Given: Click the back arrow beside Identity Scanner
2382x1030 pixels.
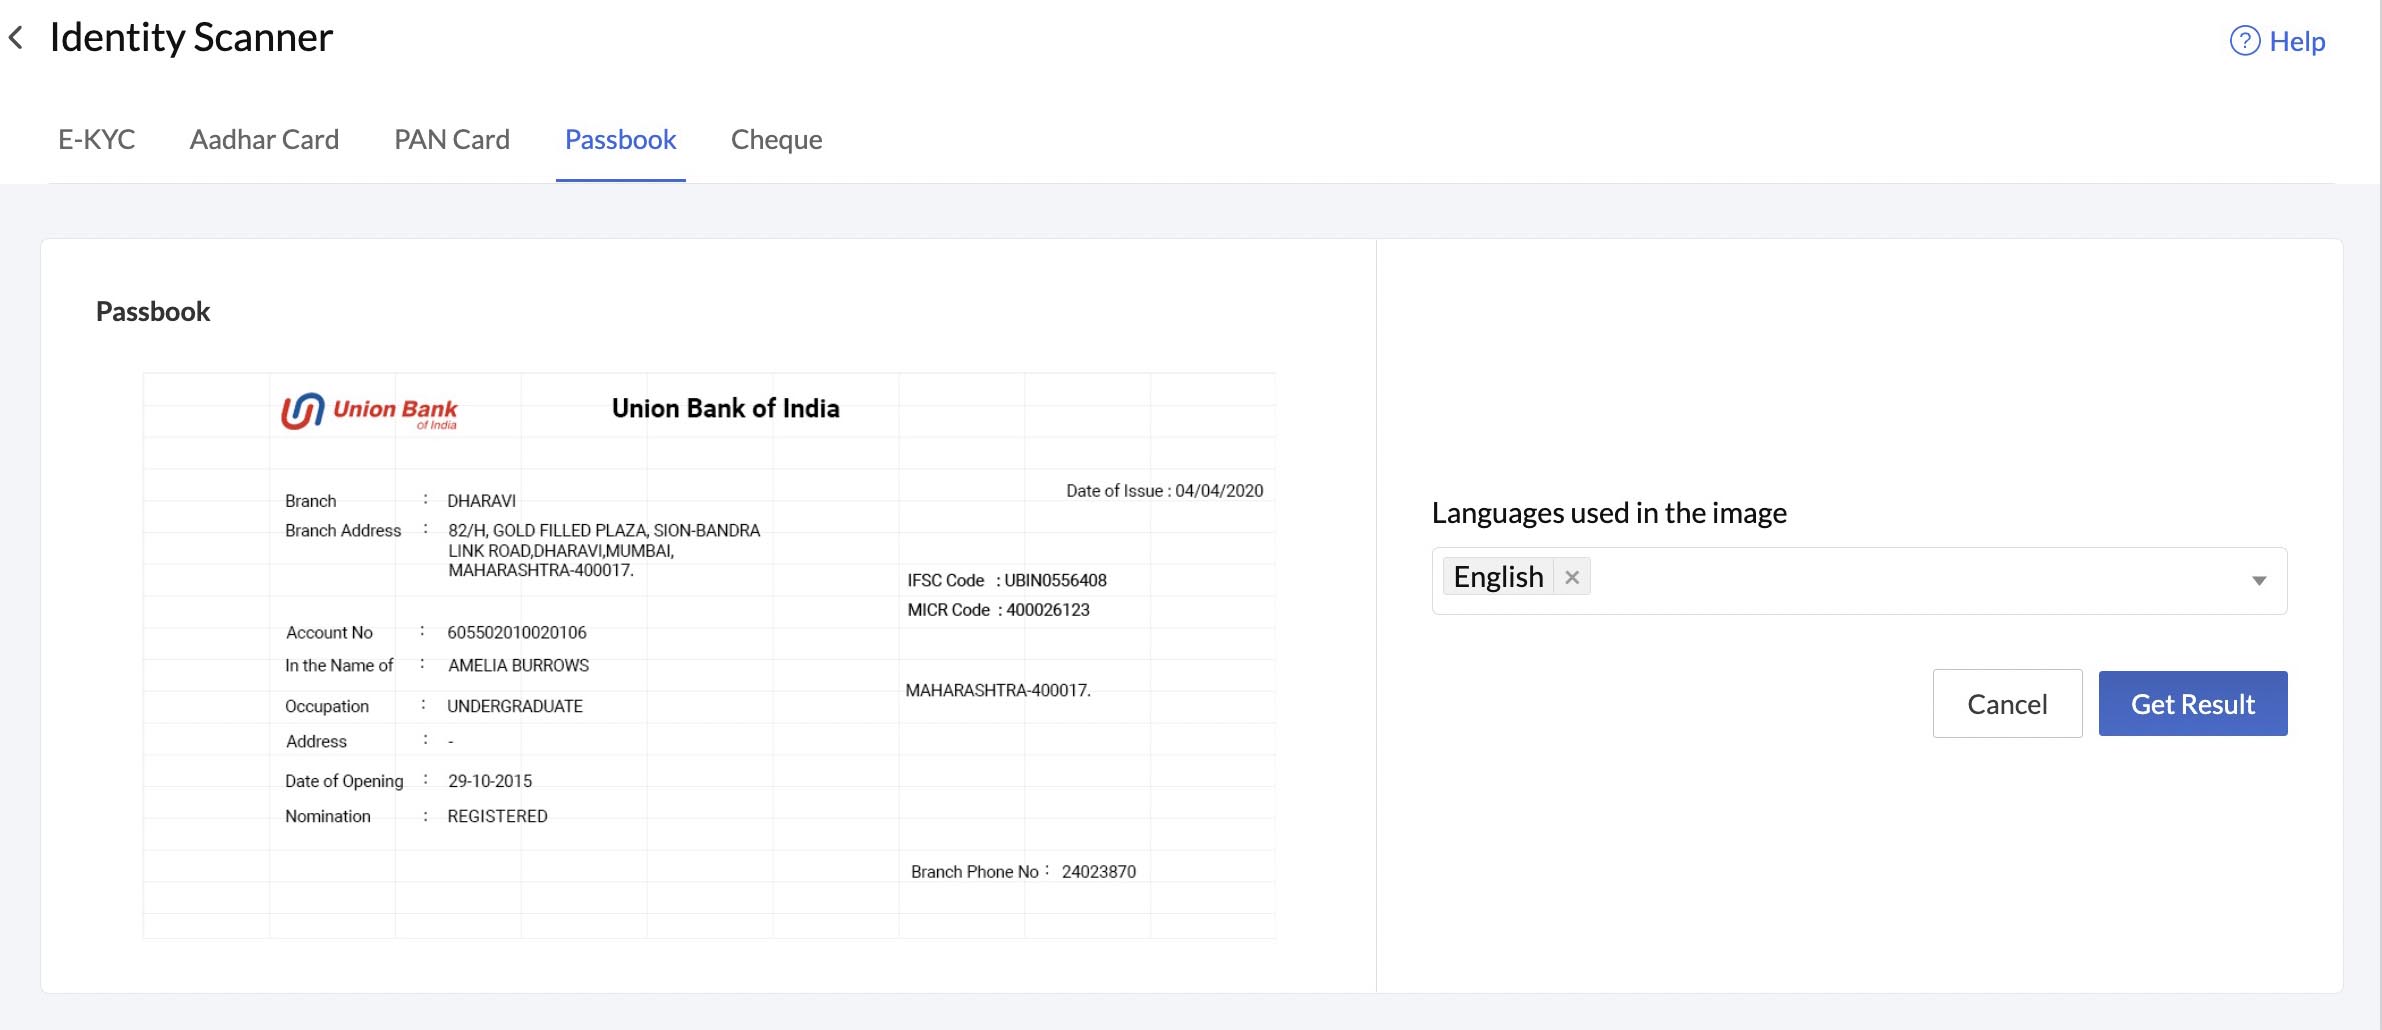Looking at the screenshot, I should point(18,36).
